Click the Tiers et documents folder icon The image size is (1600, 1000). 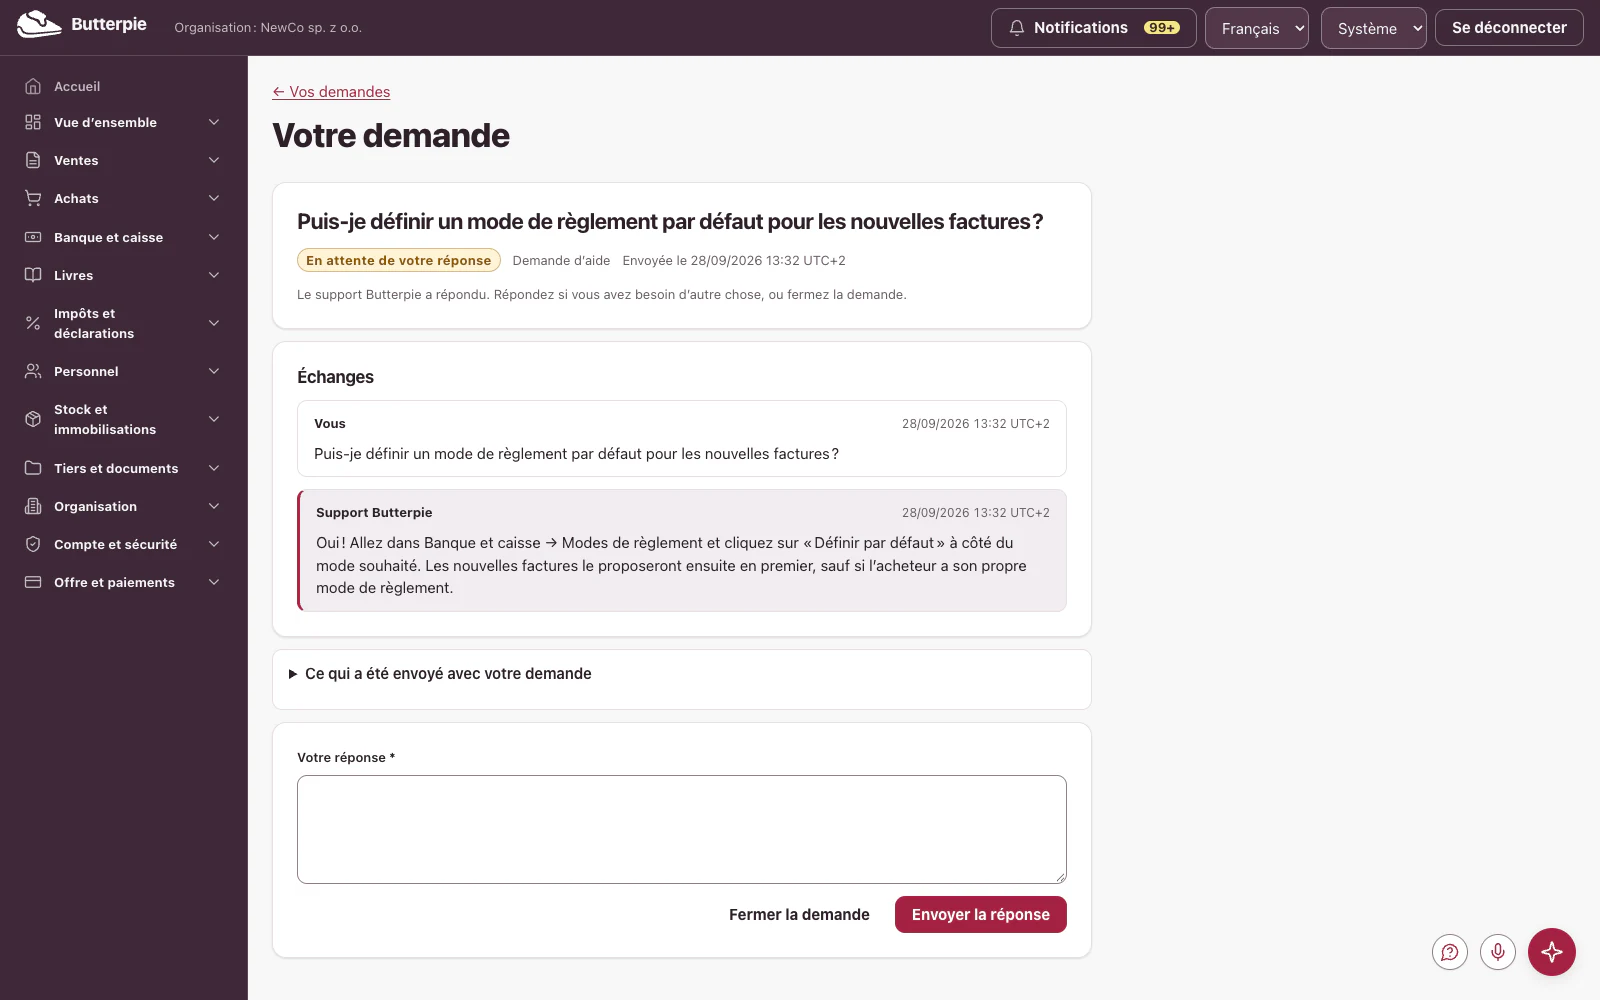click(x=33, y=468)
